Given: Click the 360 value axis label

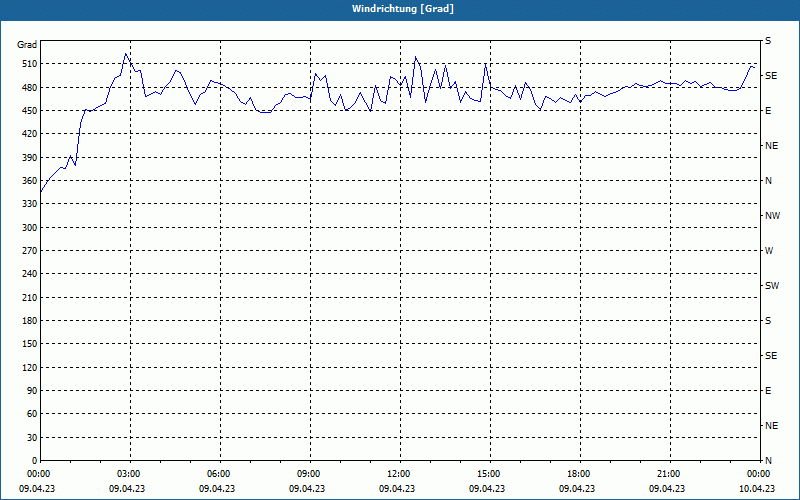Looking at the screenshot, I should (x=30, y=181).
